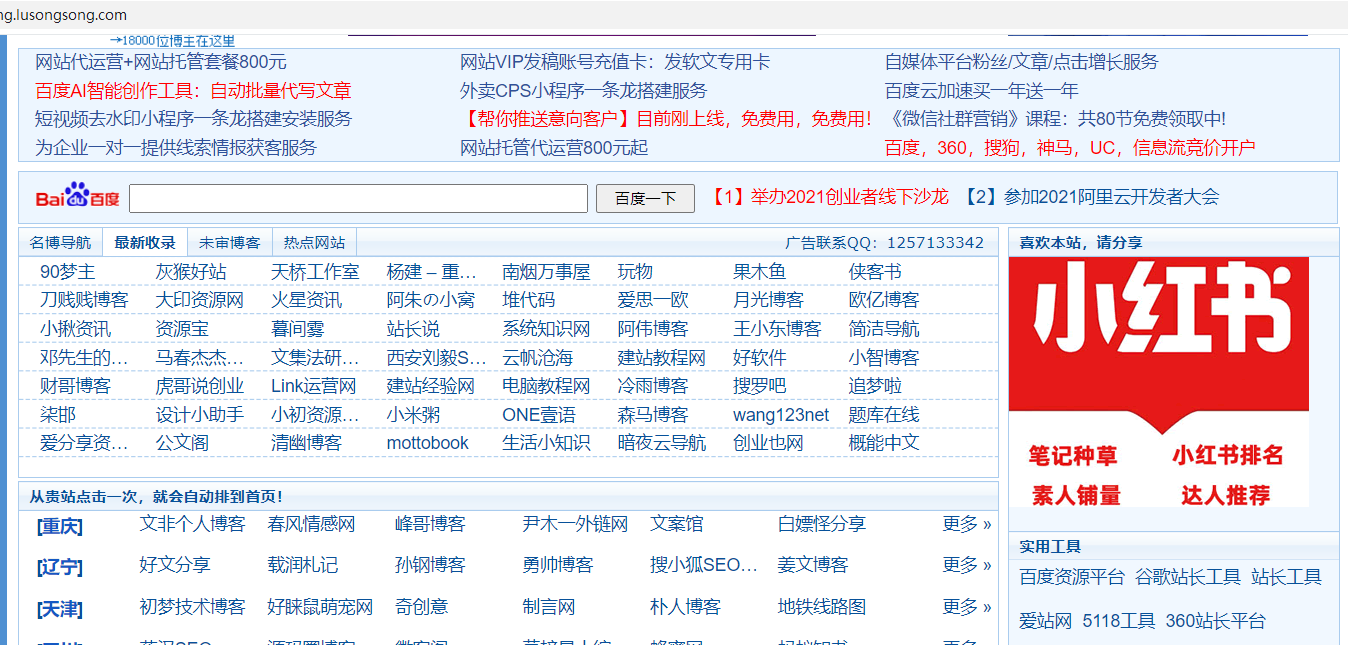
Task: Click the 月光博客 link
Action: coord(767,300)
